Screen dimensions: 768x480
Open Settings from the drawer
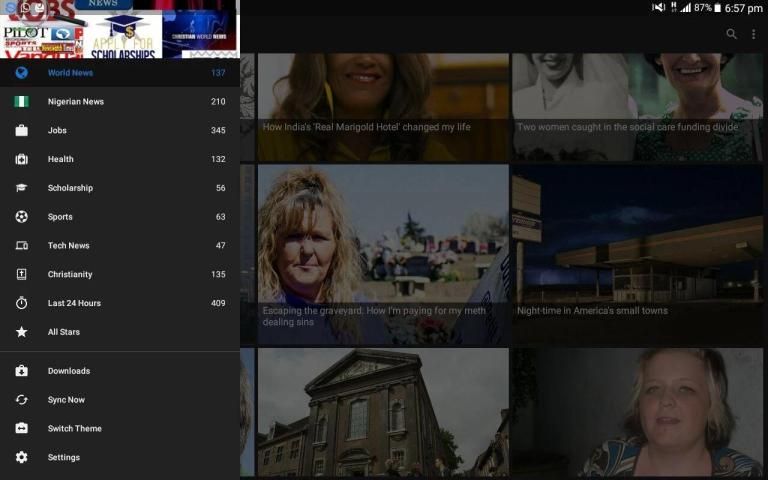click(x=64, y=458)
